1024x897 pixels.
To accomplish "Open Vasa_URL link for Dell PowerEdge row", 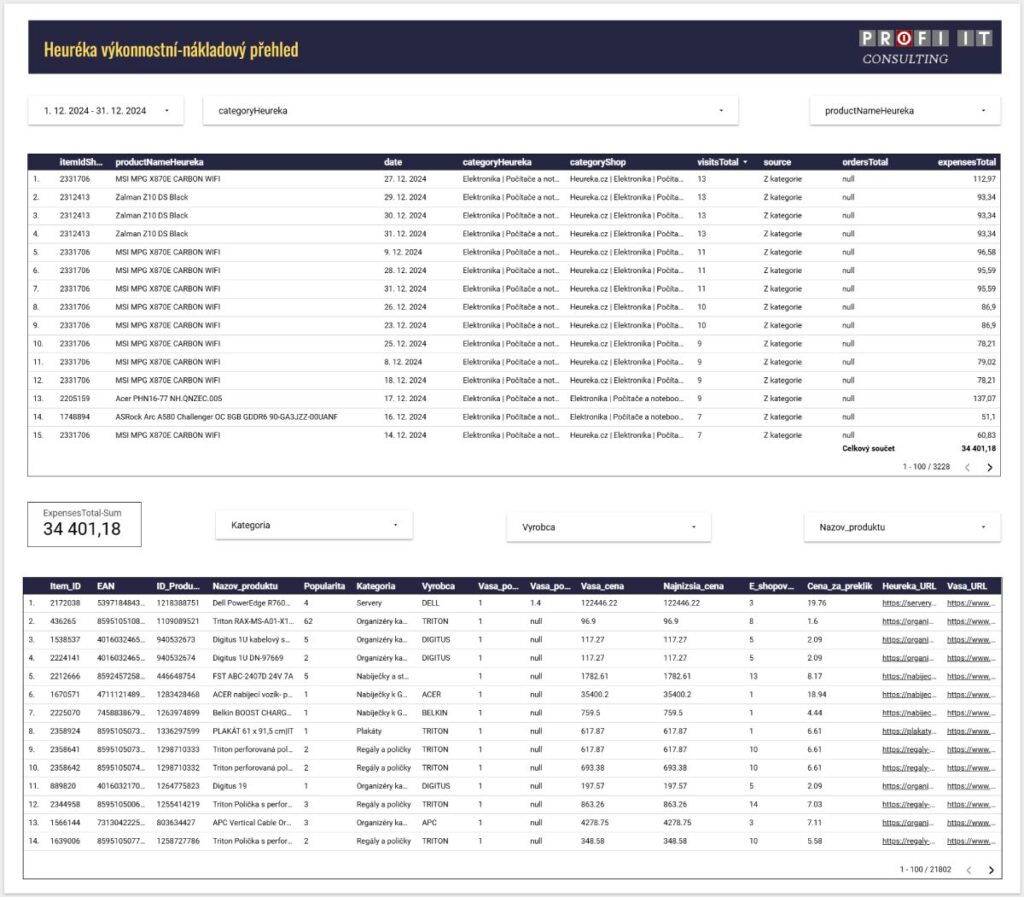I will pos(971,603).
